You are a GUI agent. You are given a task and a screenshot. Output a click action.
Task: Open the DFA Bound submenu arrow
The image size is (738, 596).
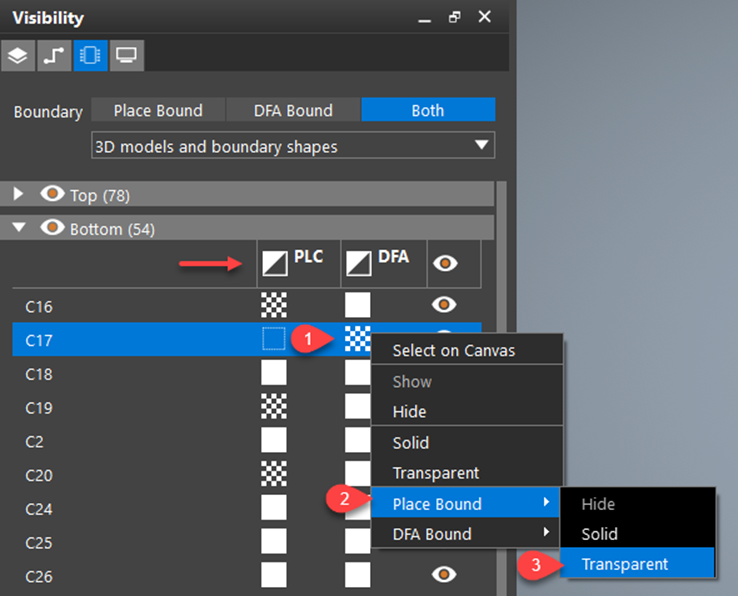tap(546, 532)
